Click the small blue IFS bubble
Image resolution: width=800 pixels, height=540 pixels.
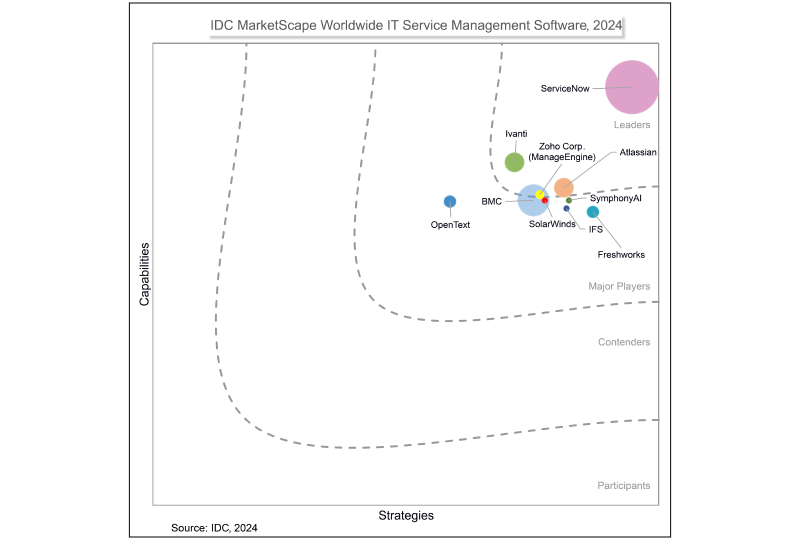tap(566, 208)
